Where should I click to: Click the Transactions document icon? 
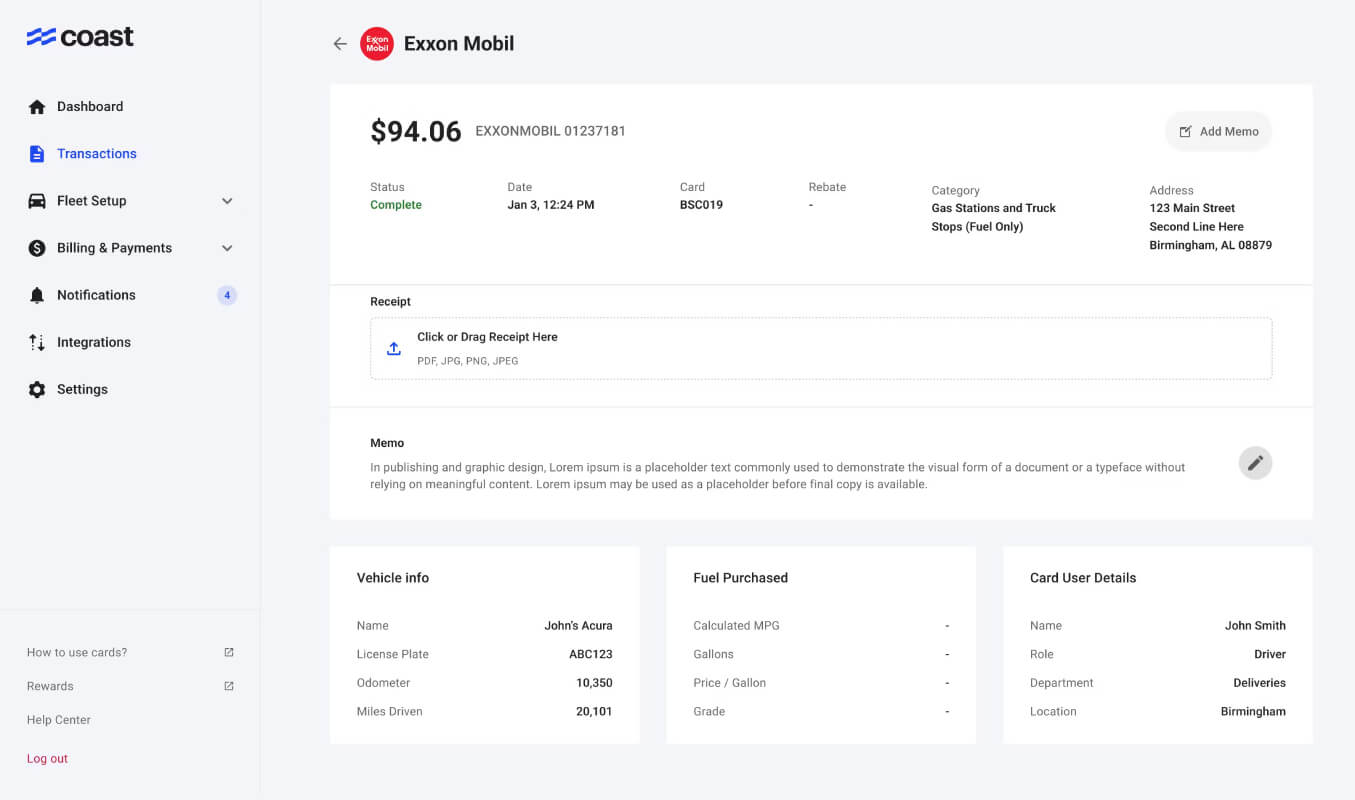pos(37,154)
